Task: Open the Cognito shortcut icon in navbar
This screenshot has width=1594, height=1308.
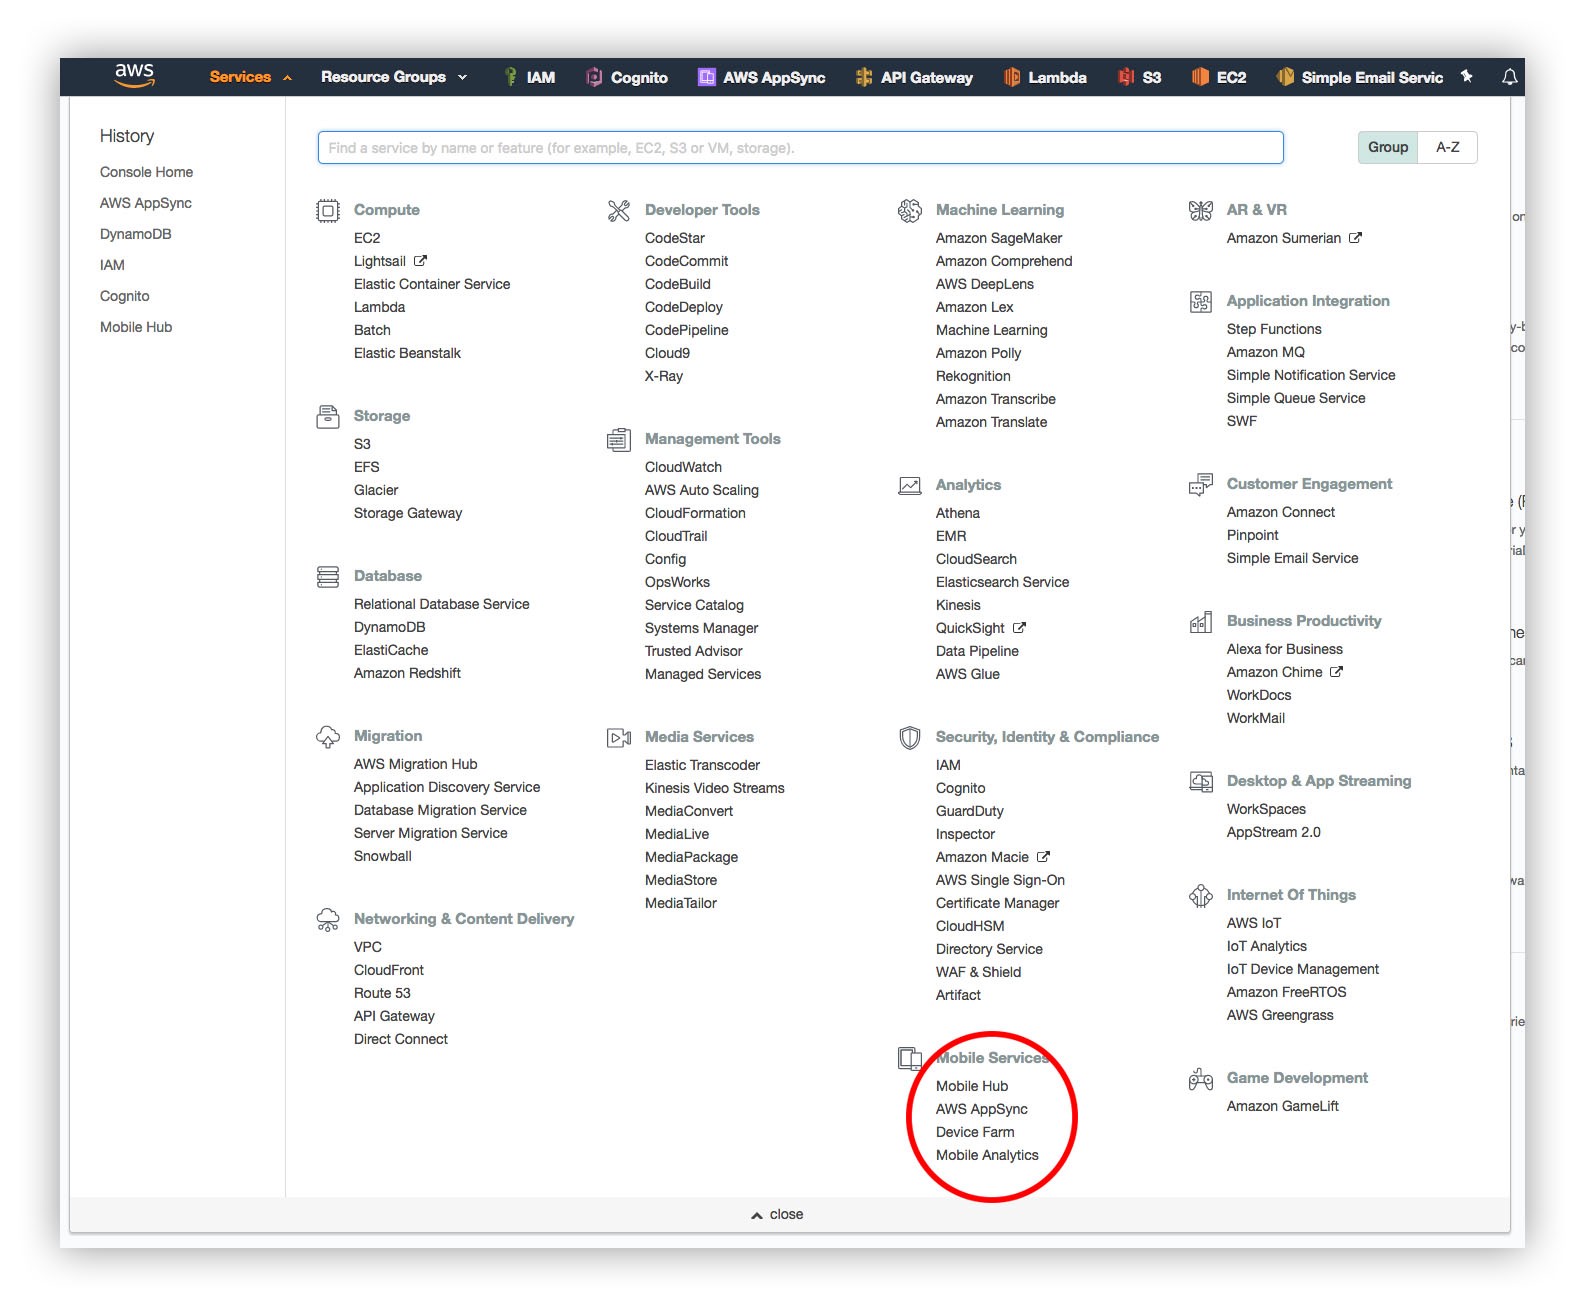Action: click(594, 77)
